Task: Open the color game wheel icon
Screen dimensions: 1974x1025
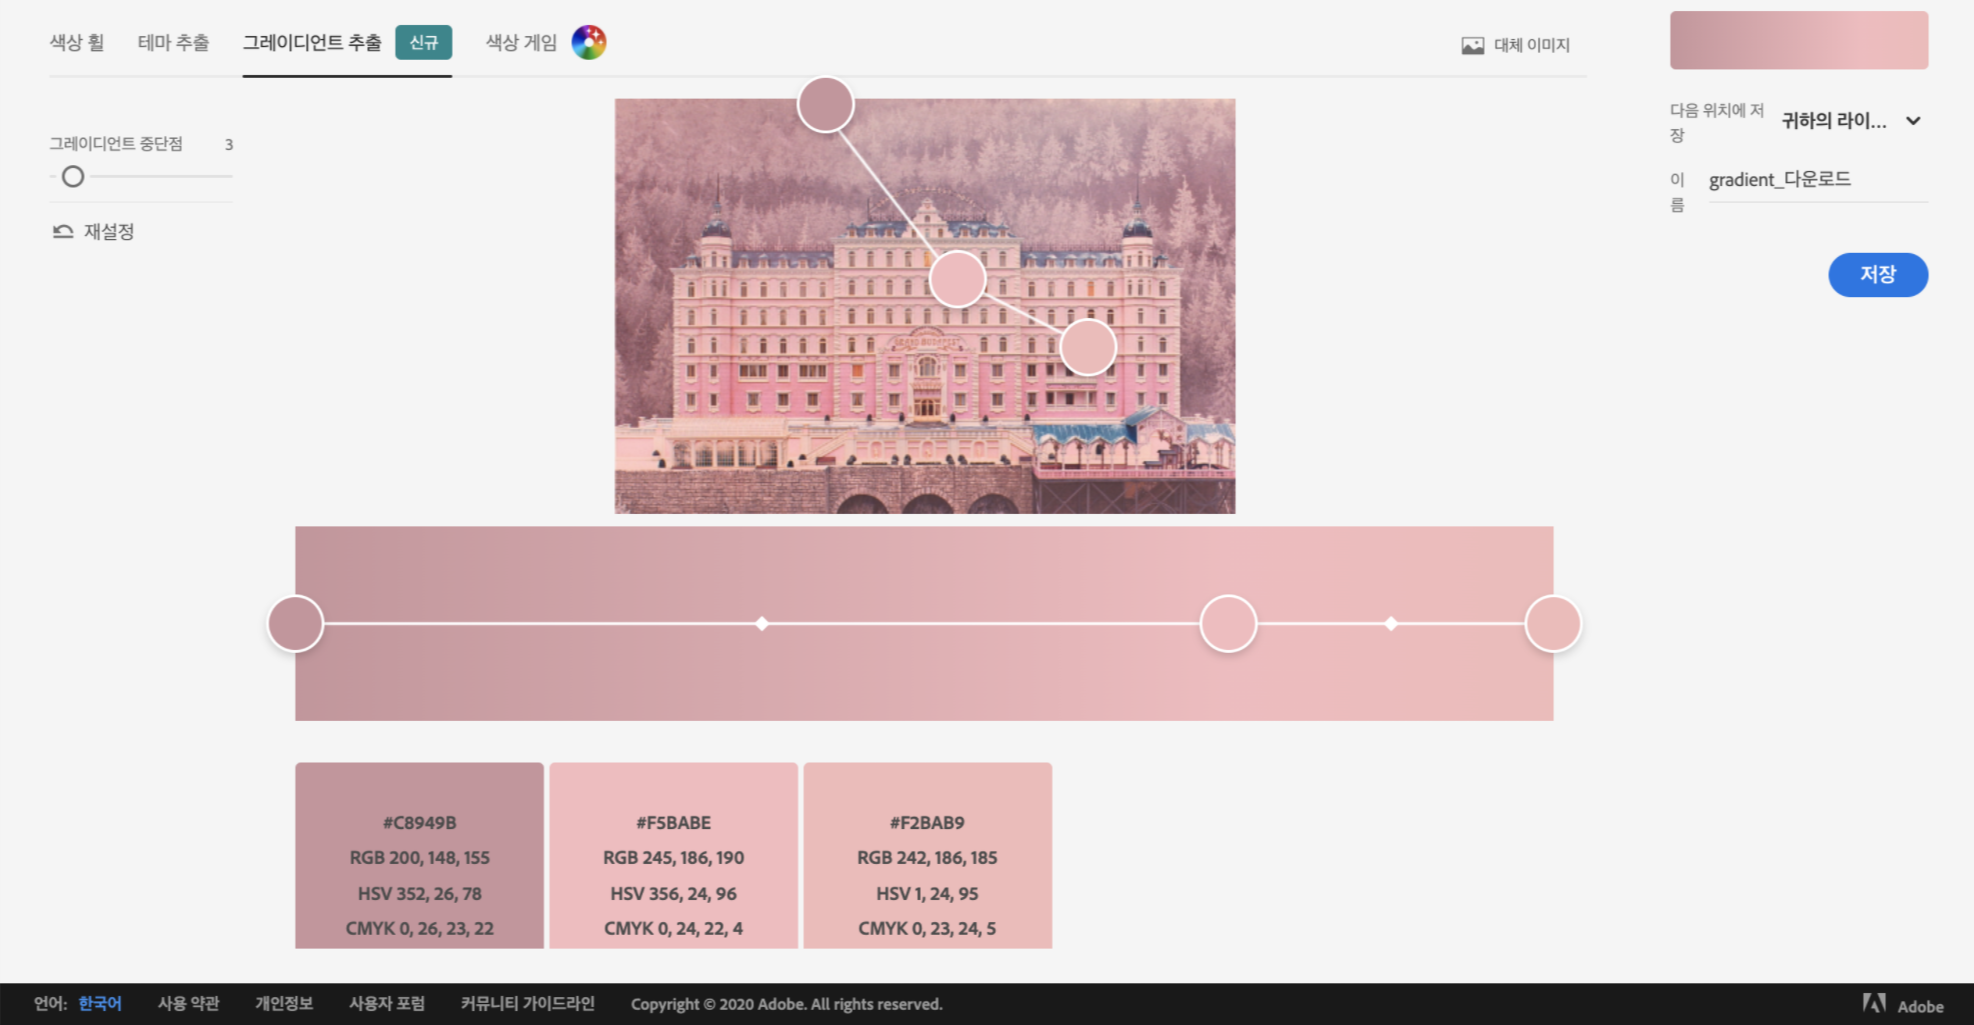Action: [x=589, y=42]
